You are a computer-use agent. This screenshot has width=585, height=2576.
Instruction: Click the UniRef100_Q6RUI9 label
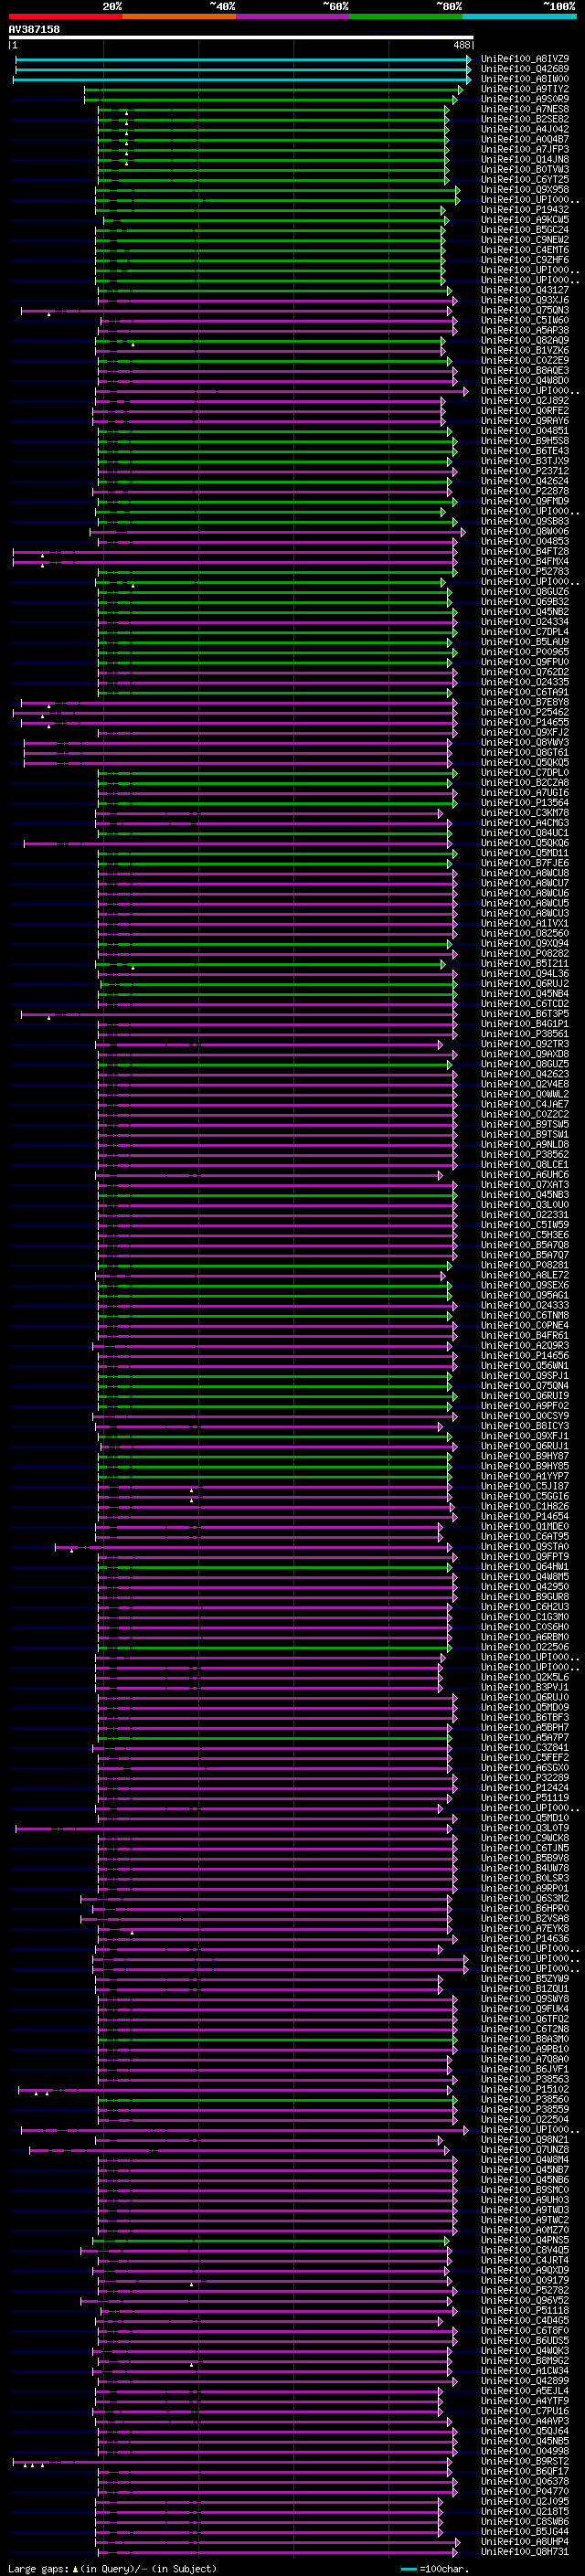pos(525,1396)
